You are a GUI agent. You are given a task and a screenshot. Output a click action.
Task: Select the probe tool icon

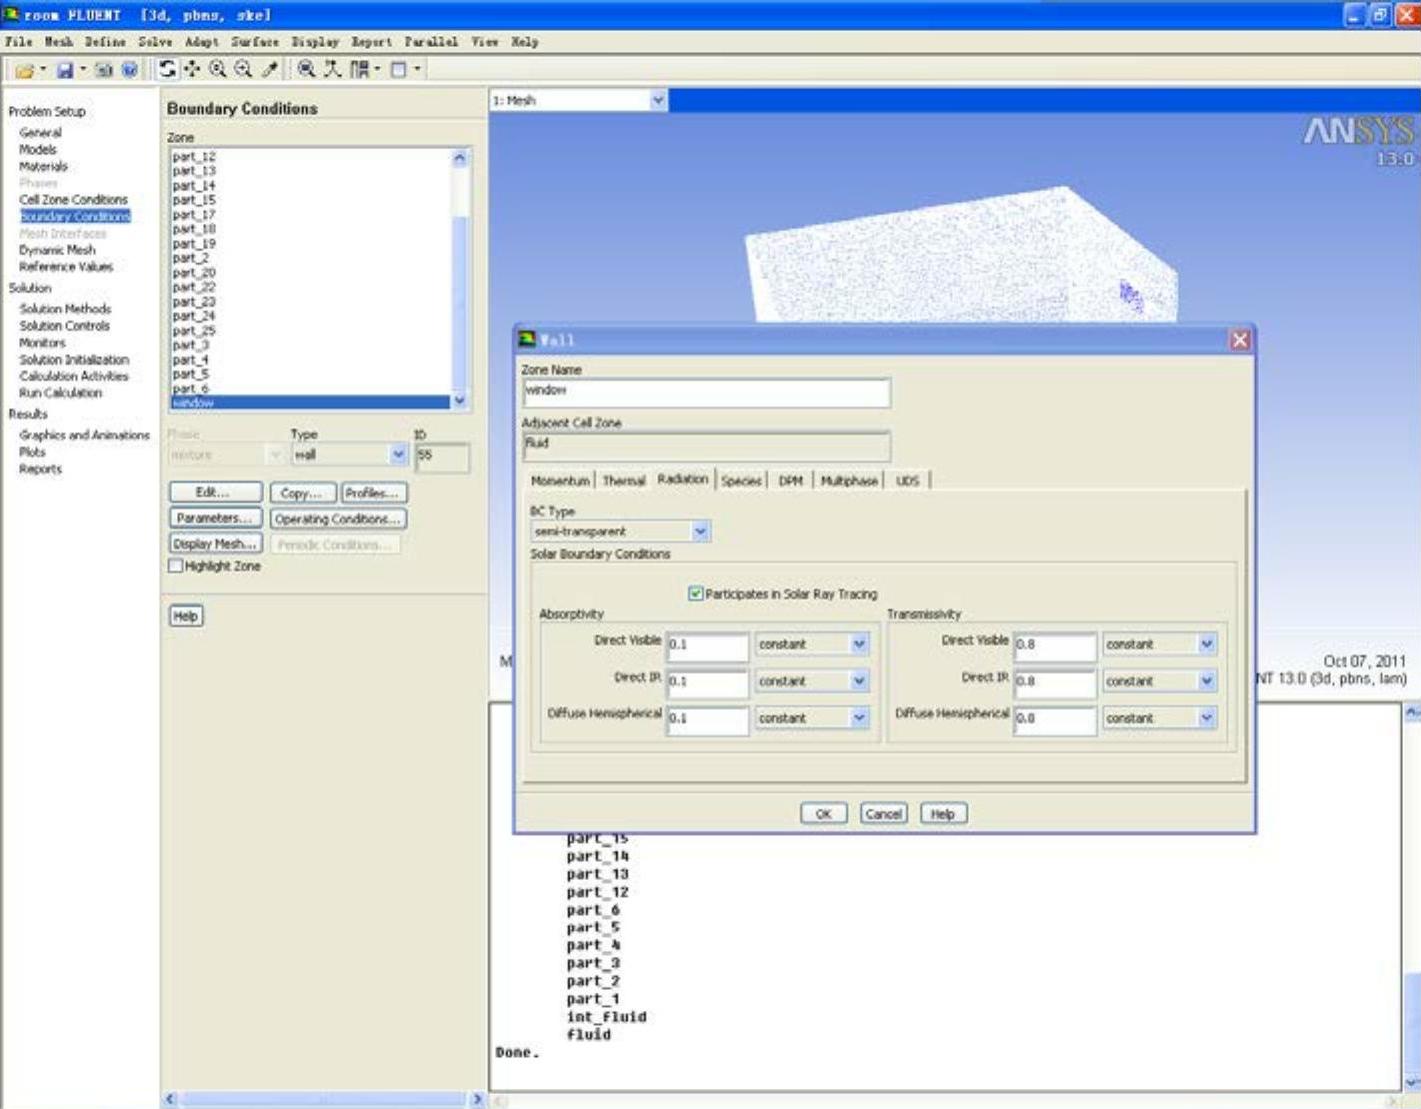[x=269, y=69]
